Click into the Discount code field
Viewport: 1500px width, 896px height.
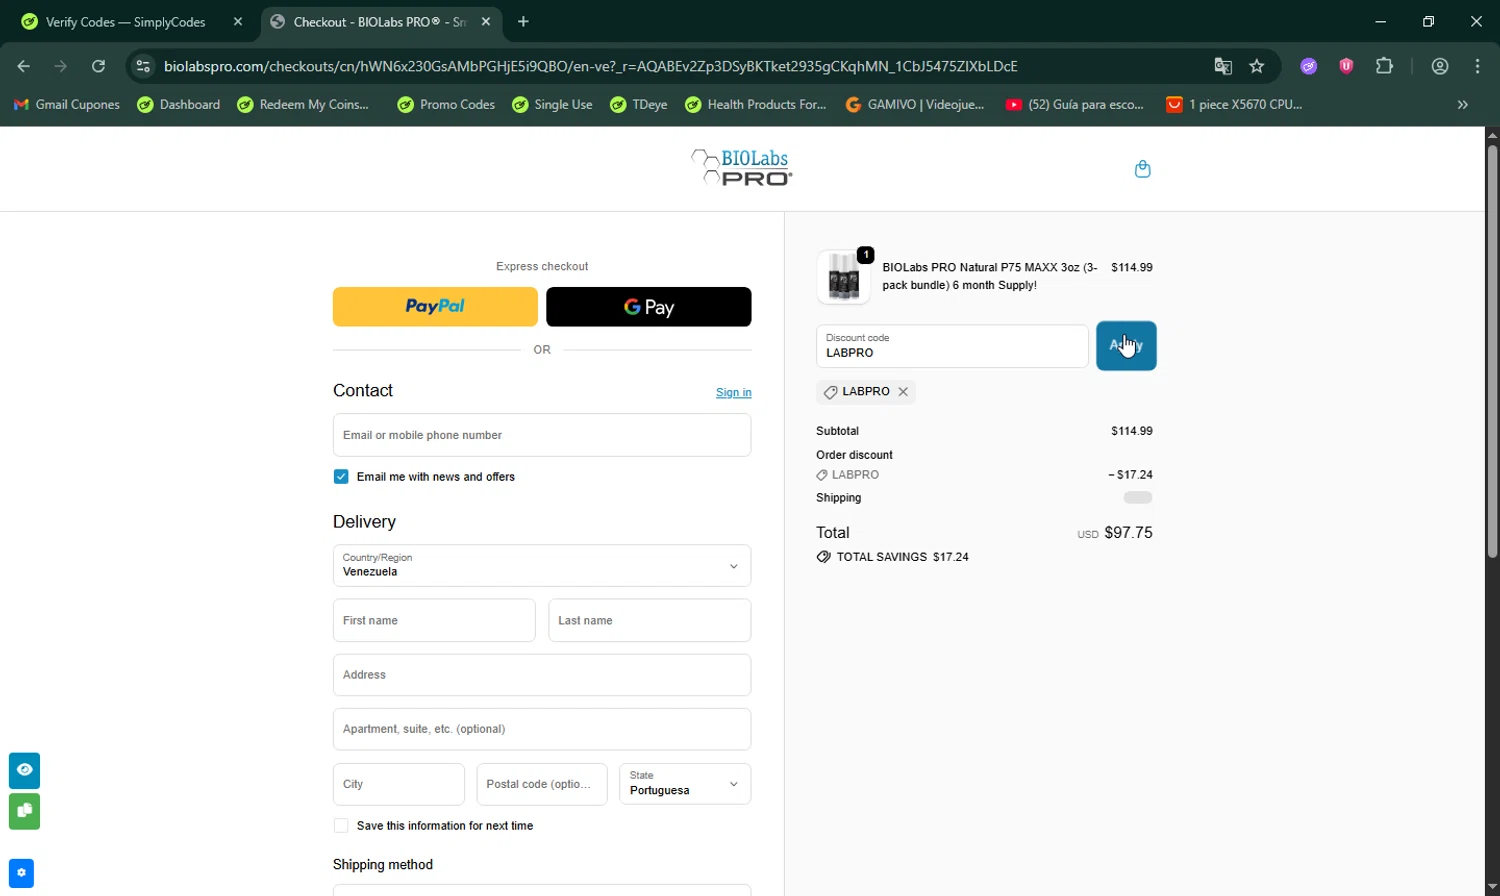952,346
